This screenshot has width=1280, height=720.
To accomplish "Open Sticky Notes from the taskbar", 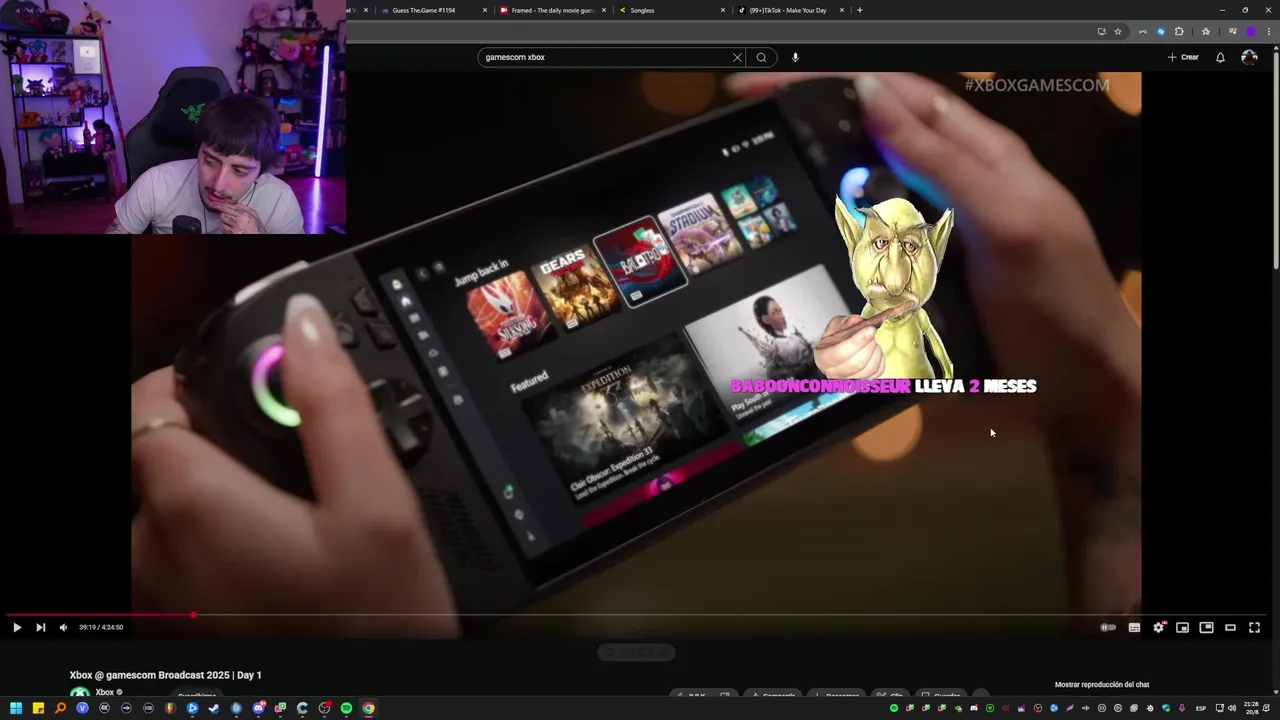I will pos(38,708).
